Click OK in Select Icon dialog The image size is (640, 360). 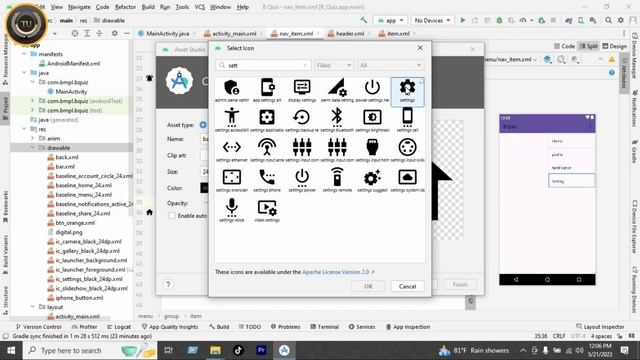point(368,286)
